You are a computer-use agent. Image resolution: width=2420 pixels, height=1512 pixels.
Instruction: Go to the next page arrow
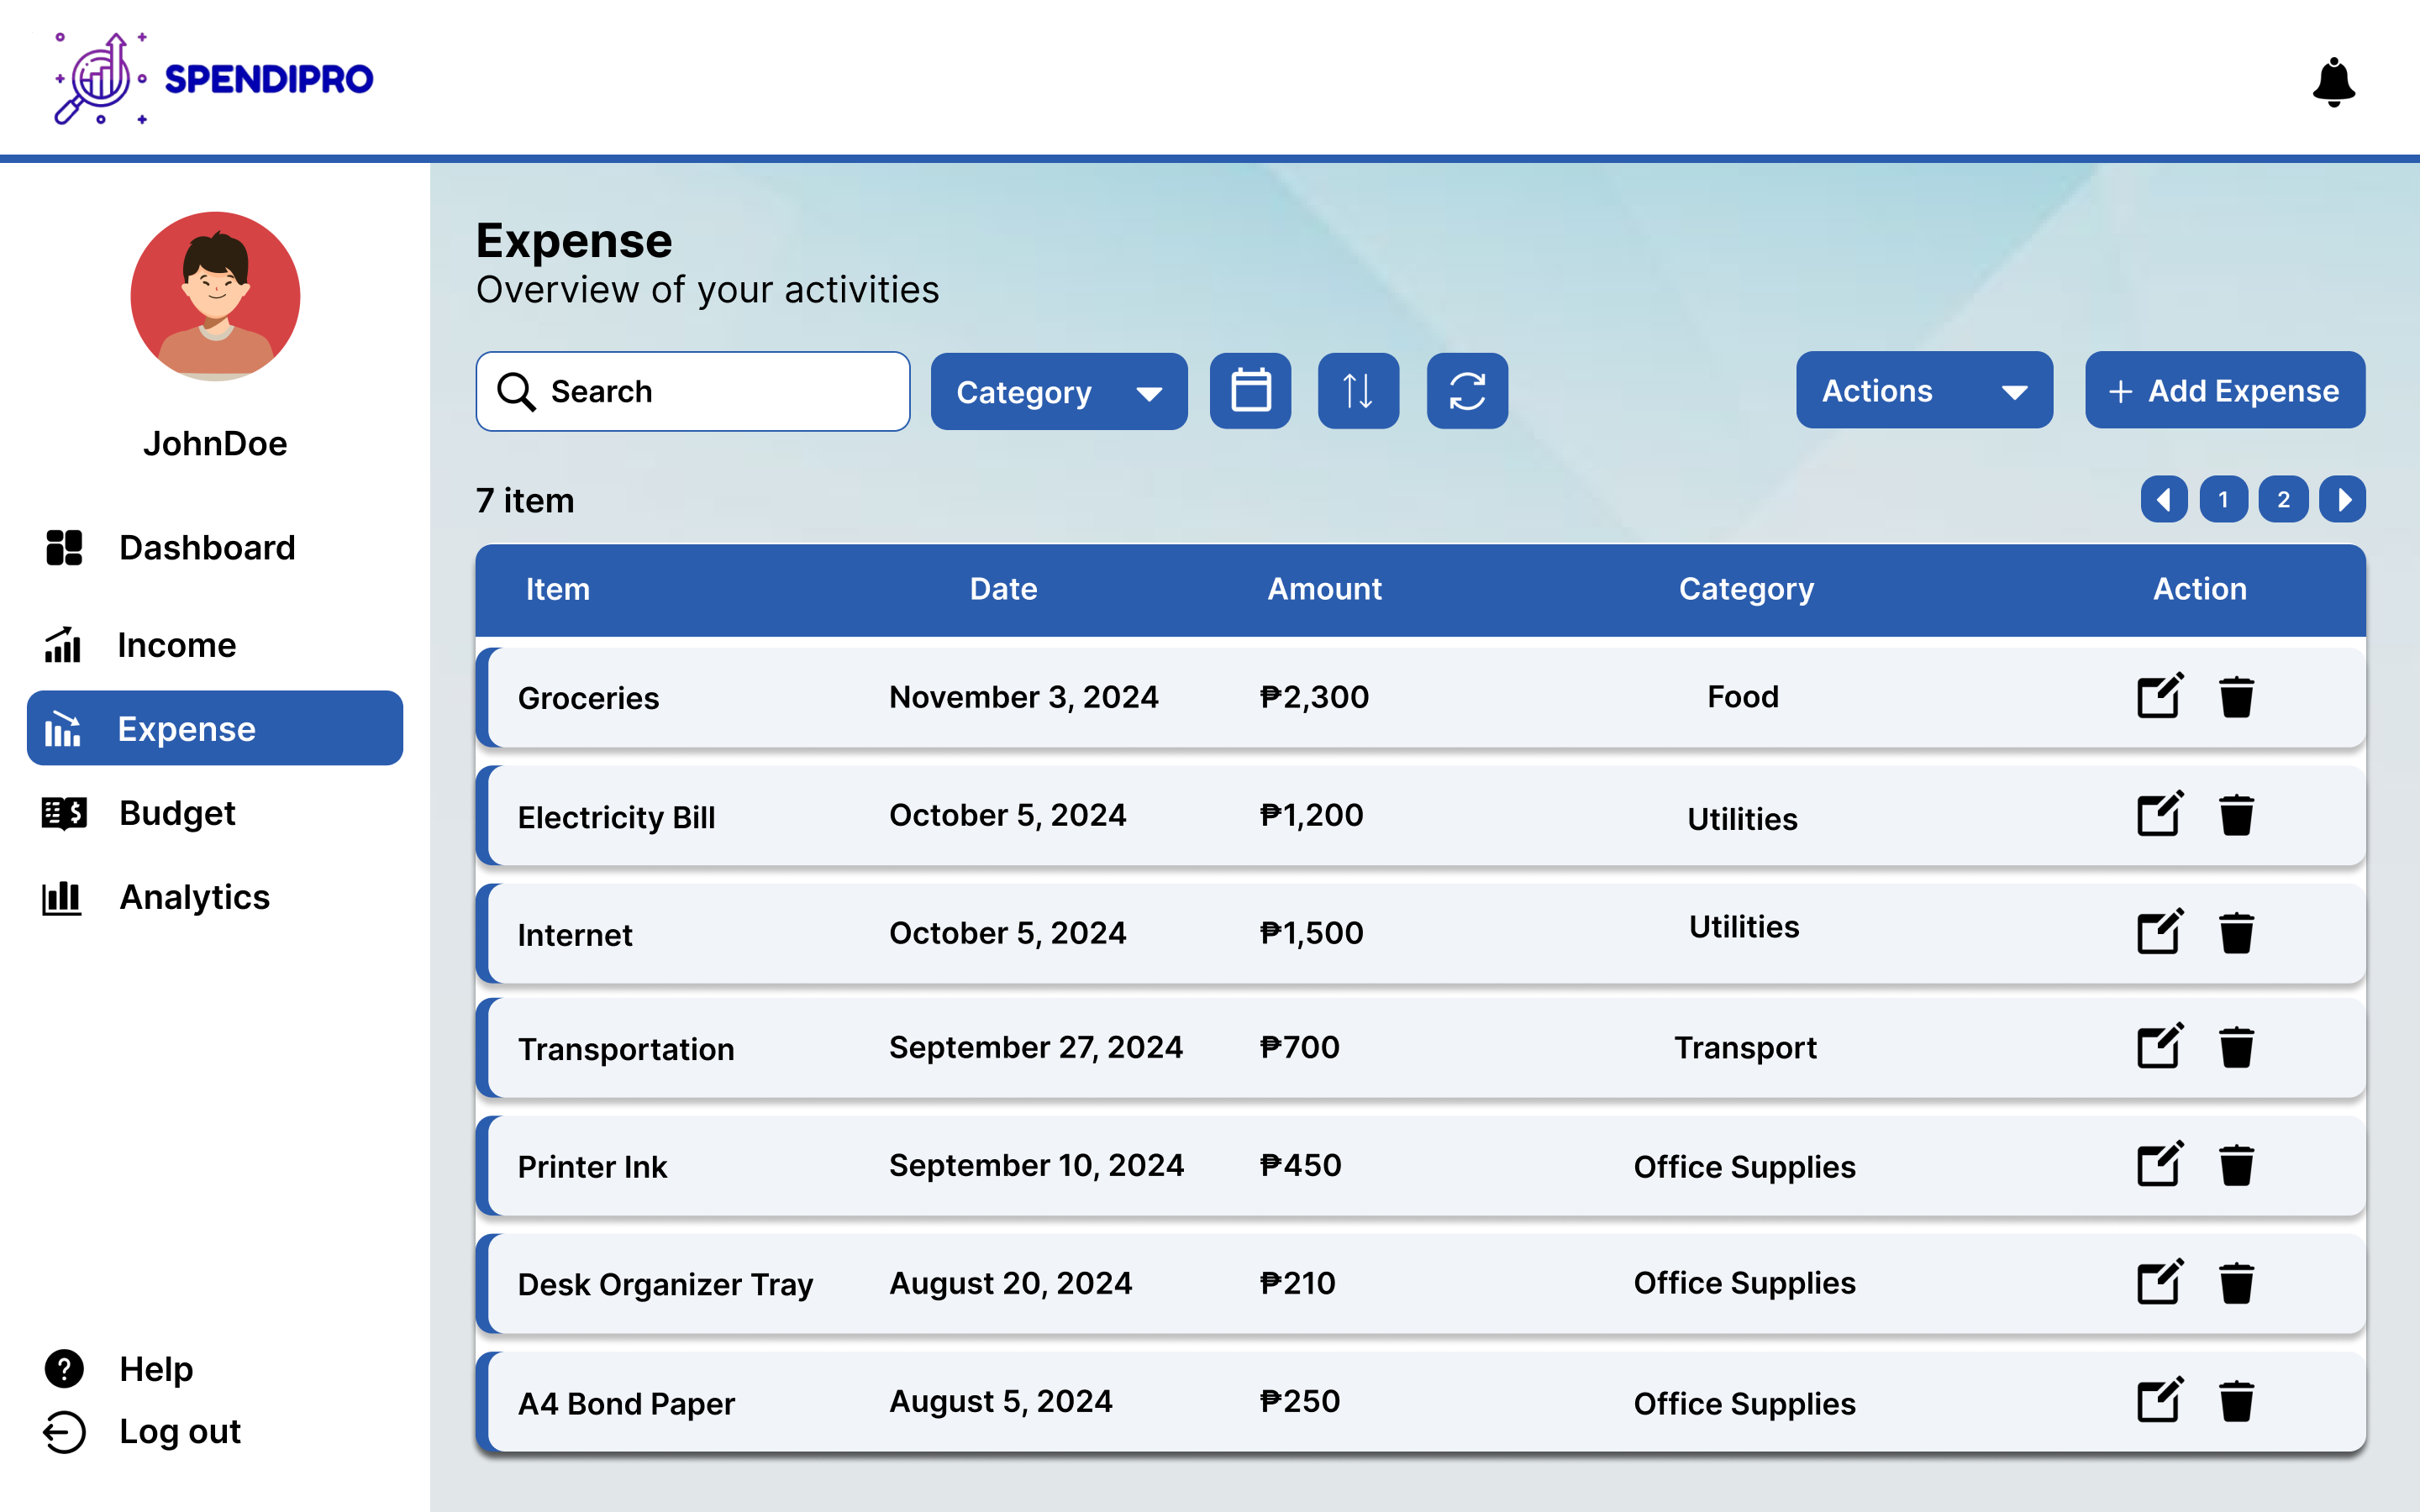point(2343,499)
